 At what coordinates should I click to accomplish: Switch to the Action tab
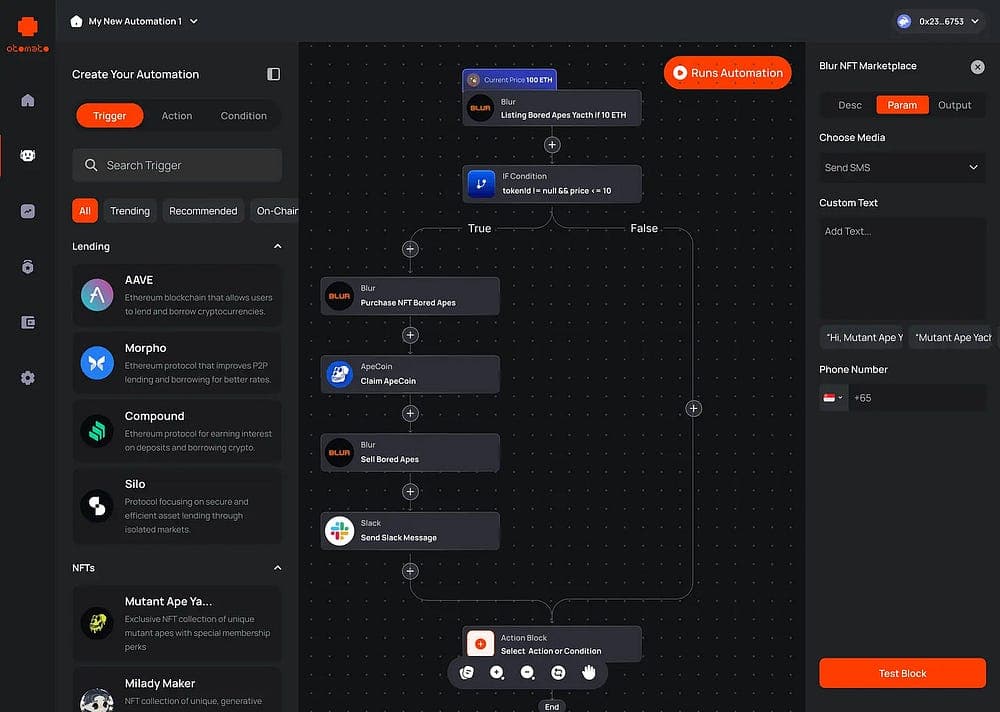[x=177, y=115]
